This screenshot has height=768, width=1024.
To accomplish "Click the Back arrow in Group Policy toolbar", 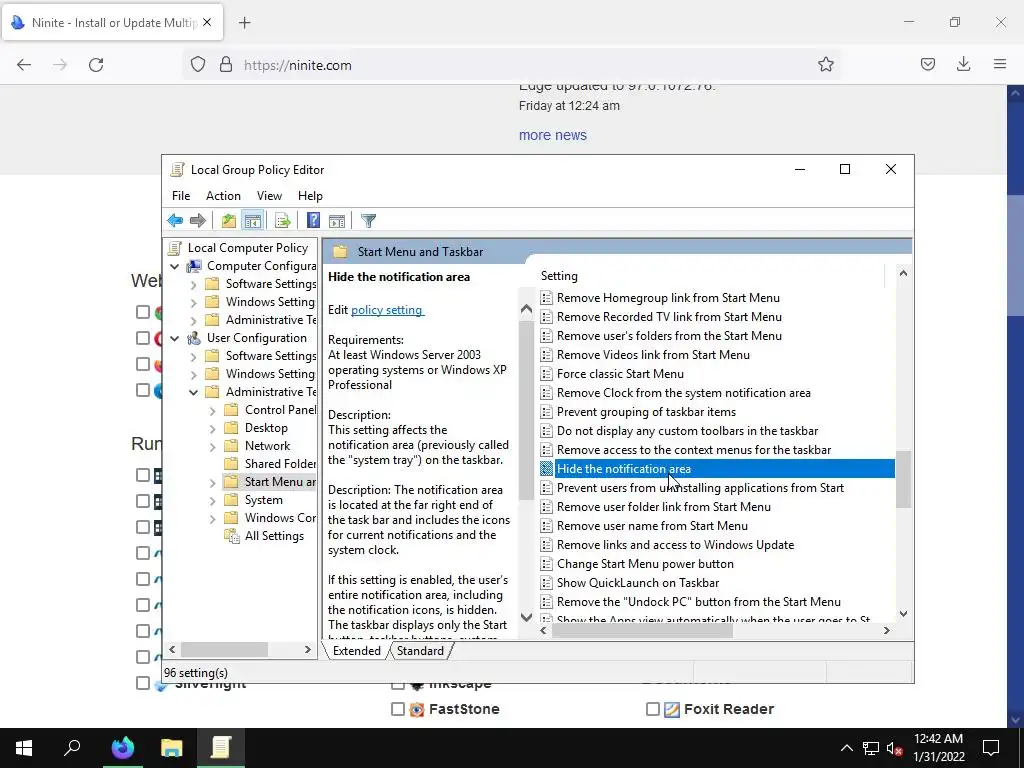I will (x=175, y=221).
